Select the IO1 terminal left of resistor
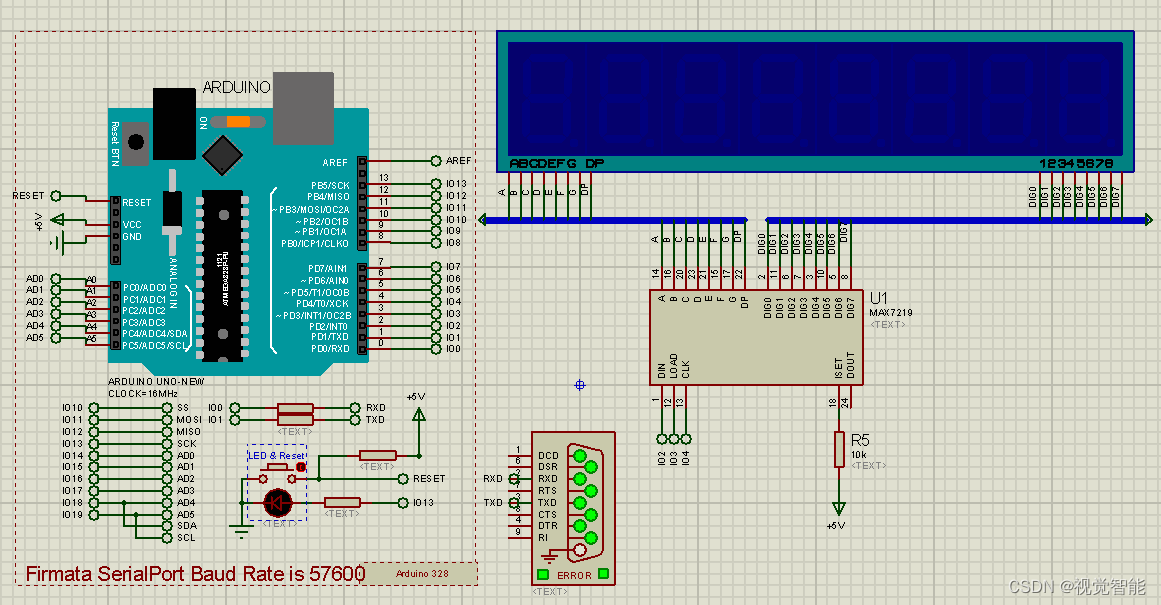The height and width of the screenshot is (605, 1161). pyautogui.click(x=235, y=420)
